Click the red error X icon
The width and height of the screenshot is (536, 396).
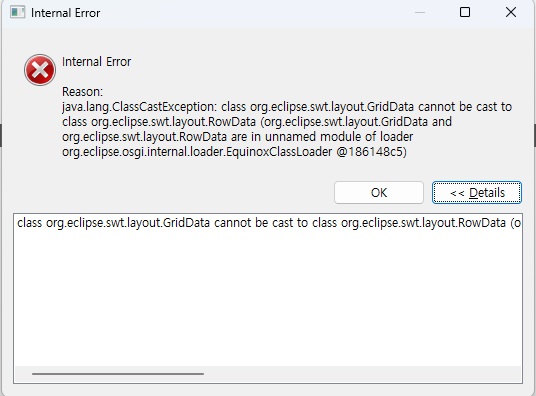40,70
